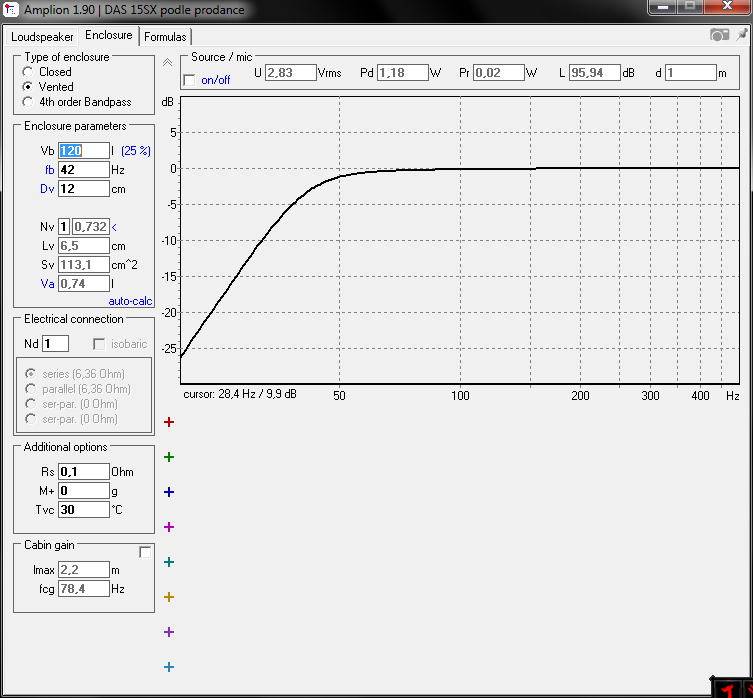Click the Lv vent length field

(84, 246)
